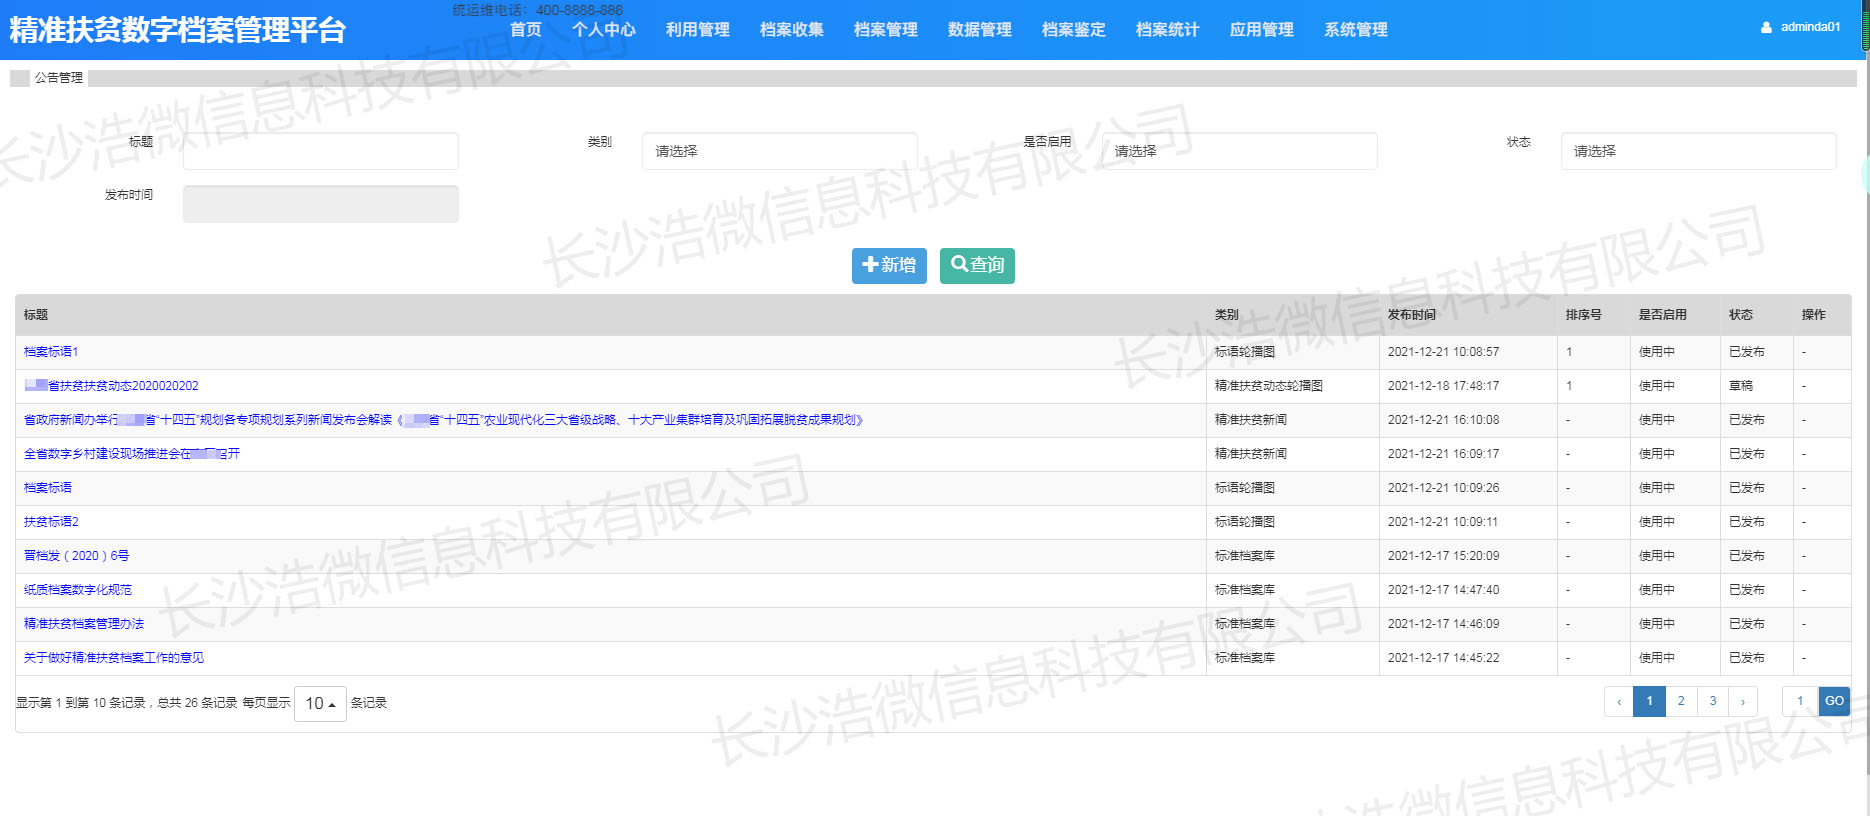Click the 查询 search button
1870x816 pixels.
[977, 266]
